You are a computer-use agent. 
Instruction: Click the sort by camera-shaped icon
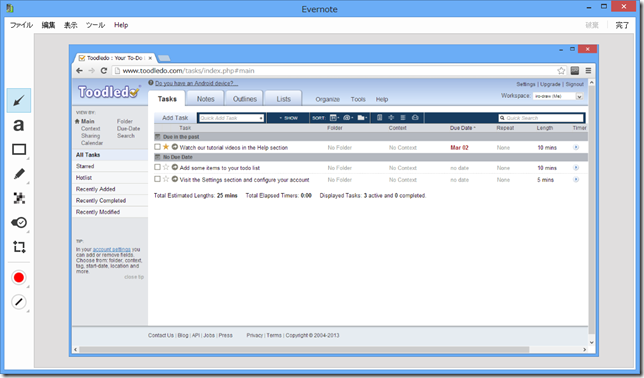tap(347, 118)
